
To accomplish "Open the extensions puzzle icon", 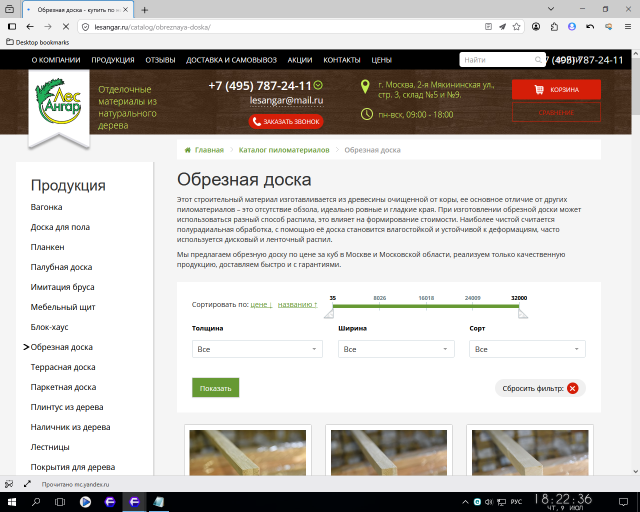I will (x=554, y=27).
